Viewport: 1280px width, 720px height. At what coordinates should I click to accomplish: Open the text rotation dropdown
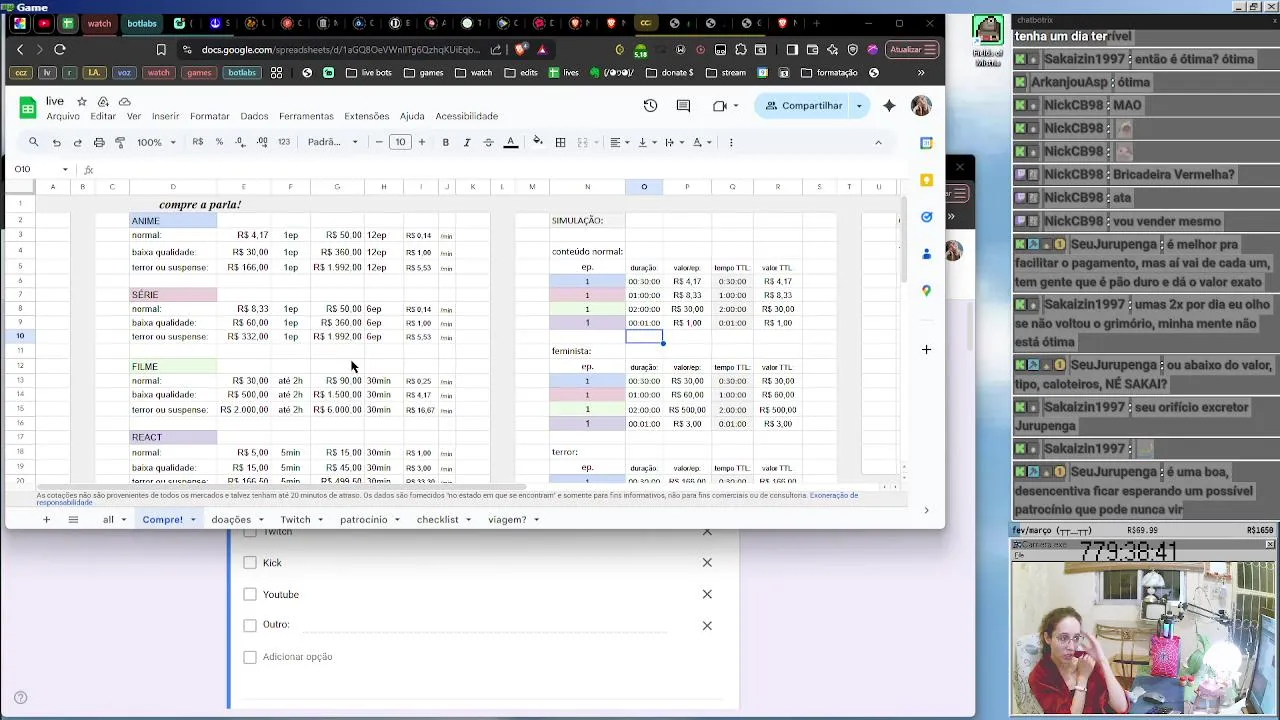pos(702,142)
